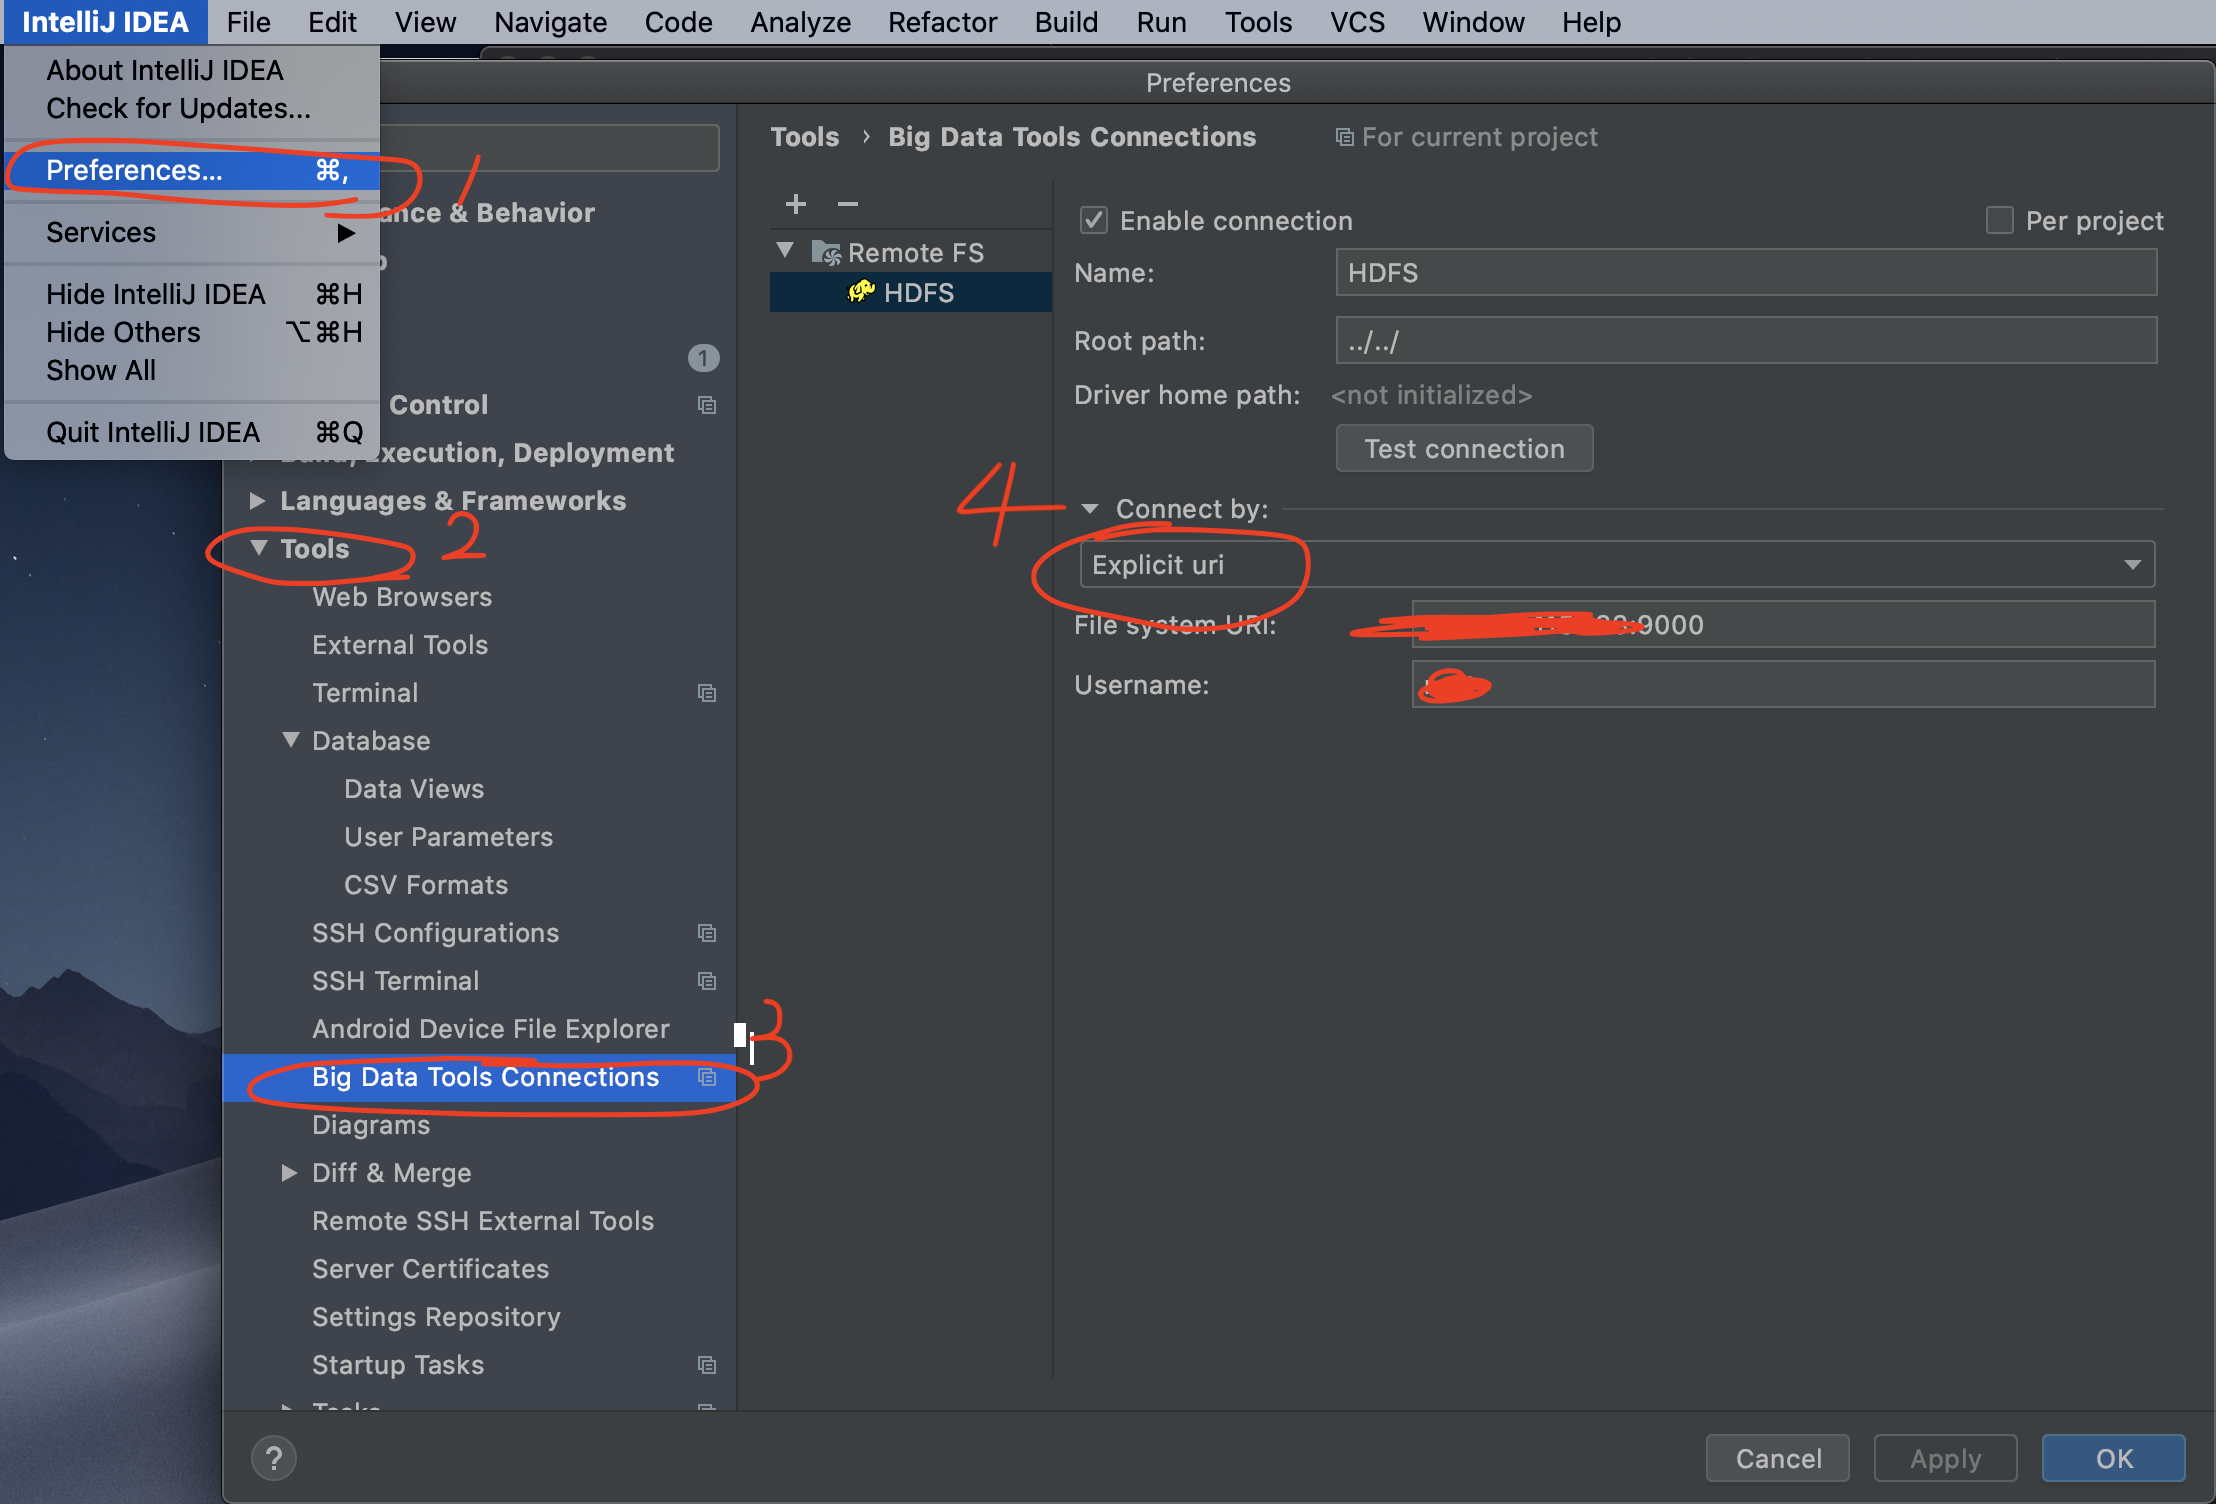
Task: Select Preferences from the IntelliJ IDEA menu
Action: [133, 170]
